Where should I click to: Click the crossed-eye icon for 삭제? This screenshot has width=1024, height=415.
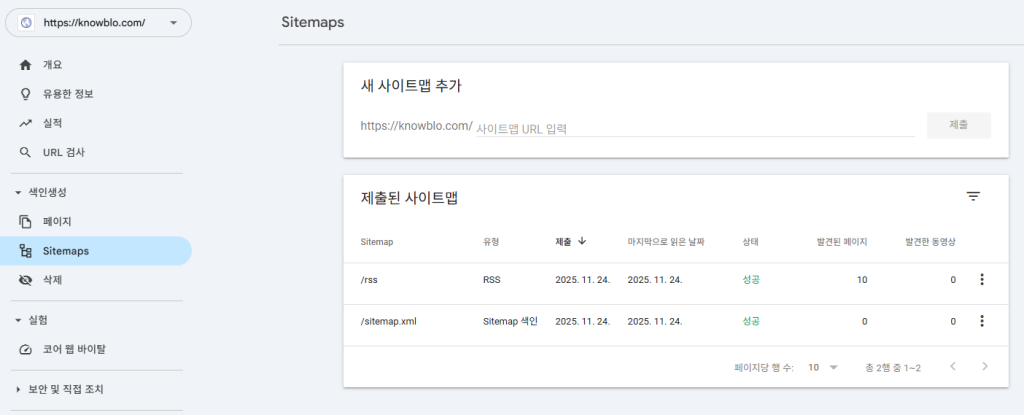click(26, 280)
